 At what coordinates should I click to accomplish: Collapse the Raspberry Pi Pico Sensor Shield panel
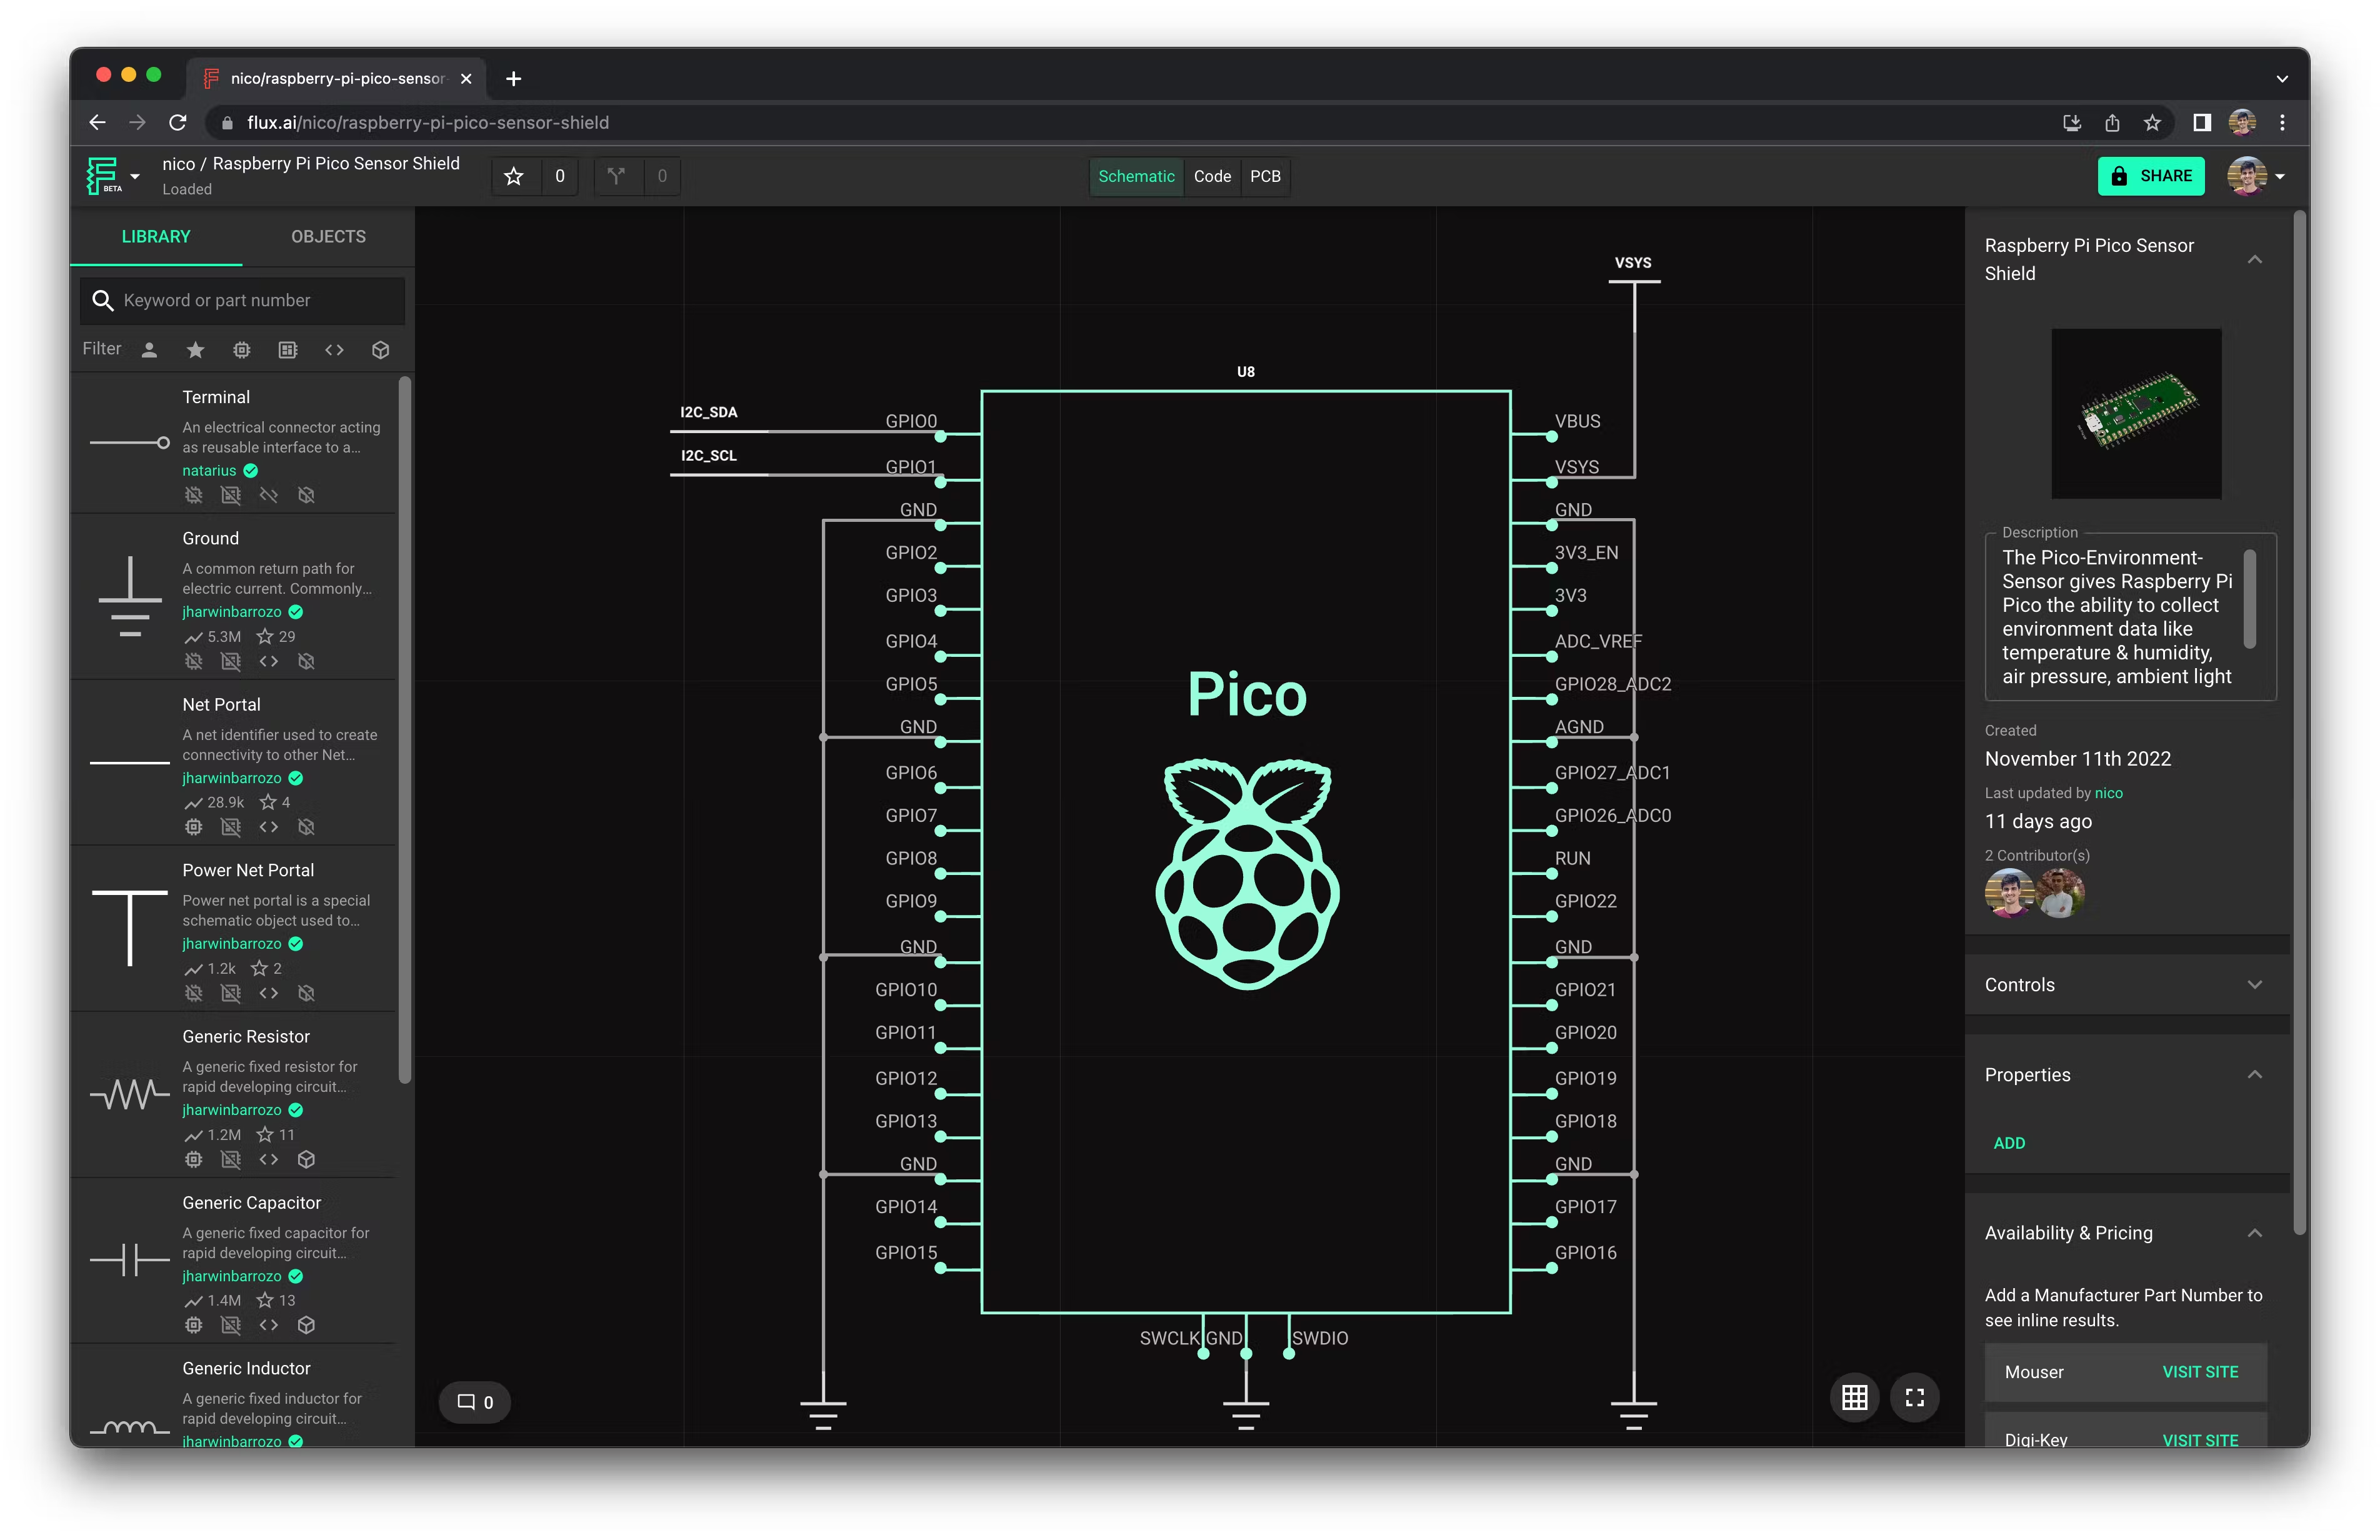pos(2255,260)
